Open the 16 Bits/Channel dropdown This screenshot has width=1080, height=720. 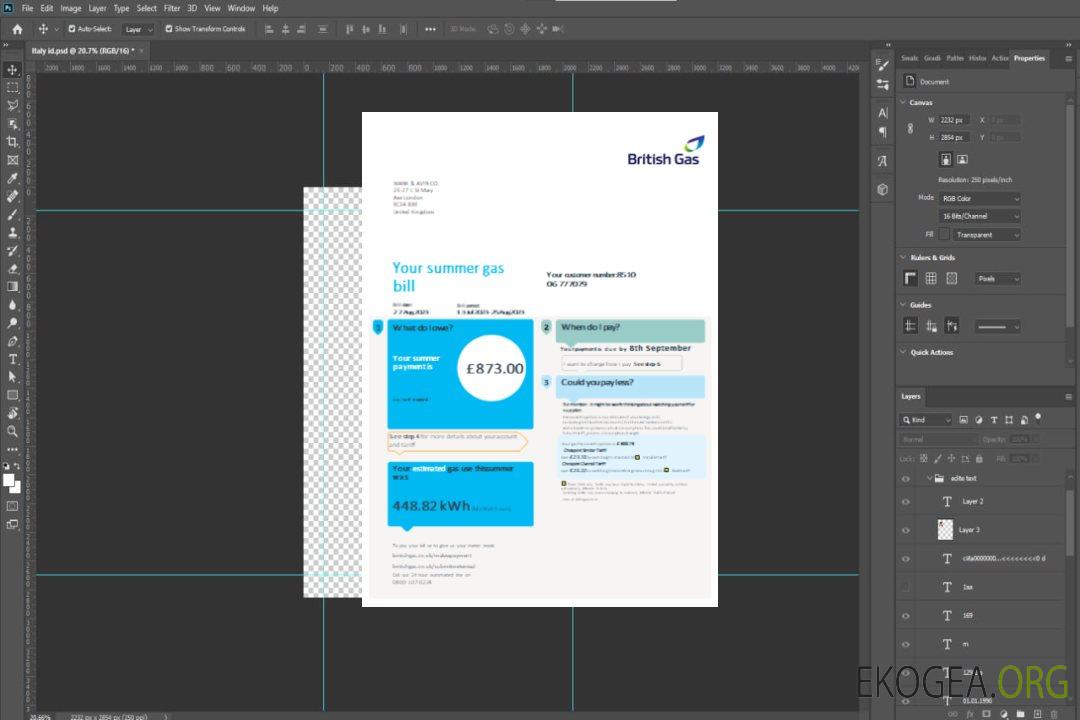981,216
